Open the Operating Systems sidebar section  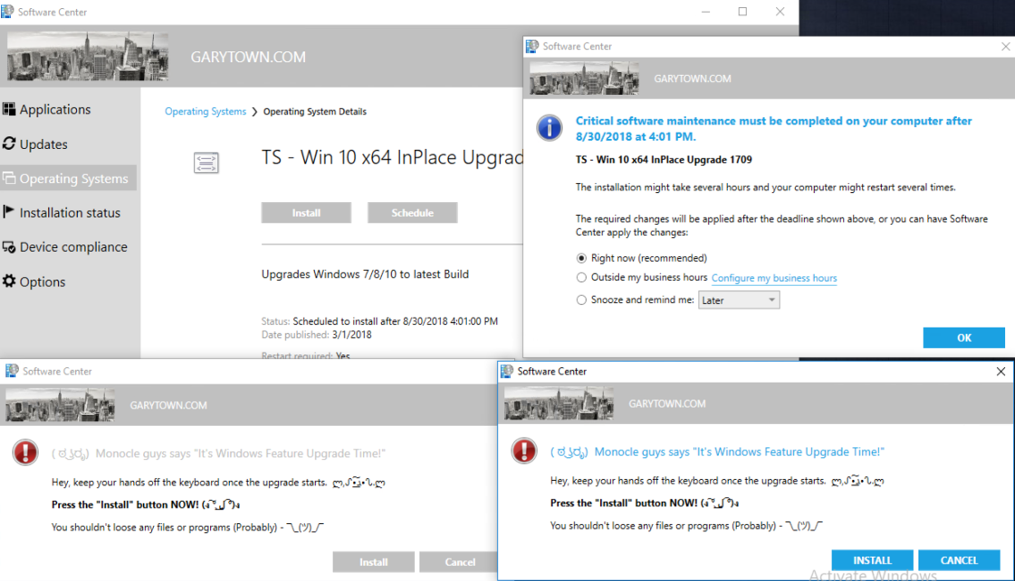[x=73, y=179]
